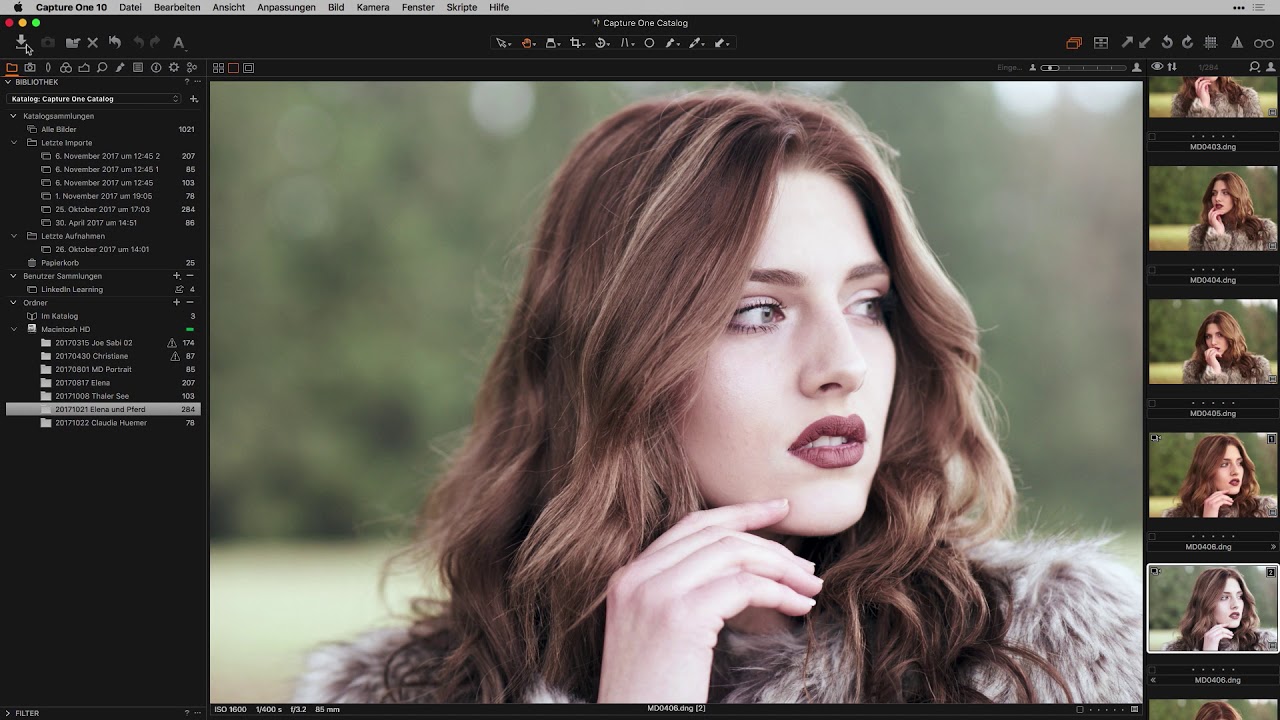This screenshot has width=1280, height=720.
Task: Remove user collection with the minus button
Action: [x=190, y=276]
